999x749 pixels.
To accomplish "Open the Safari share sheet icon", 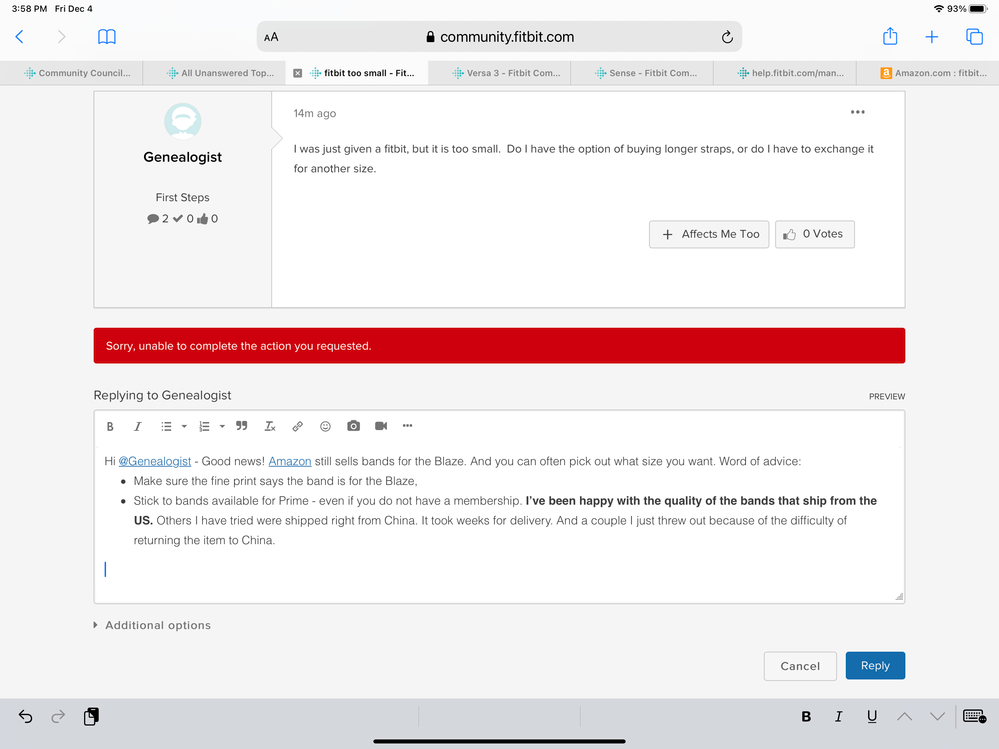I will [x=890, y=36].
